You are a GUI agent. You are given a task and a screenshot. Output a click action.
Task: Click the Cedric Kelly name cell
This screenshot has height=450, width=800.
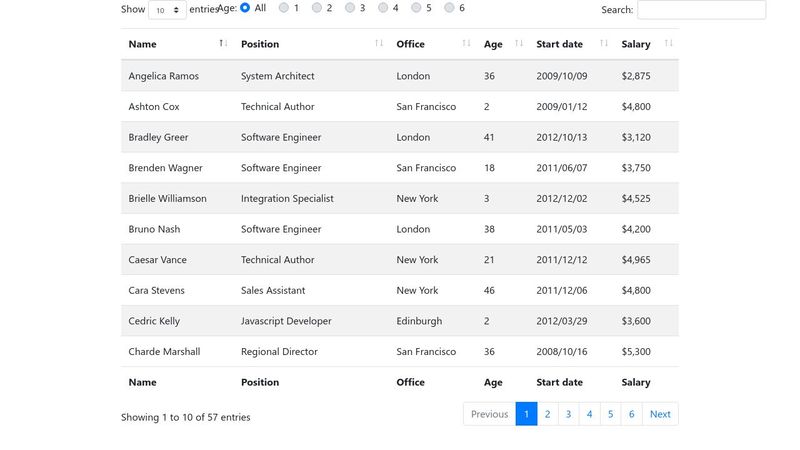click(154, 321)
